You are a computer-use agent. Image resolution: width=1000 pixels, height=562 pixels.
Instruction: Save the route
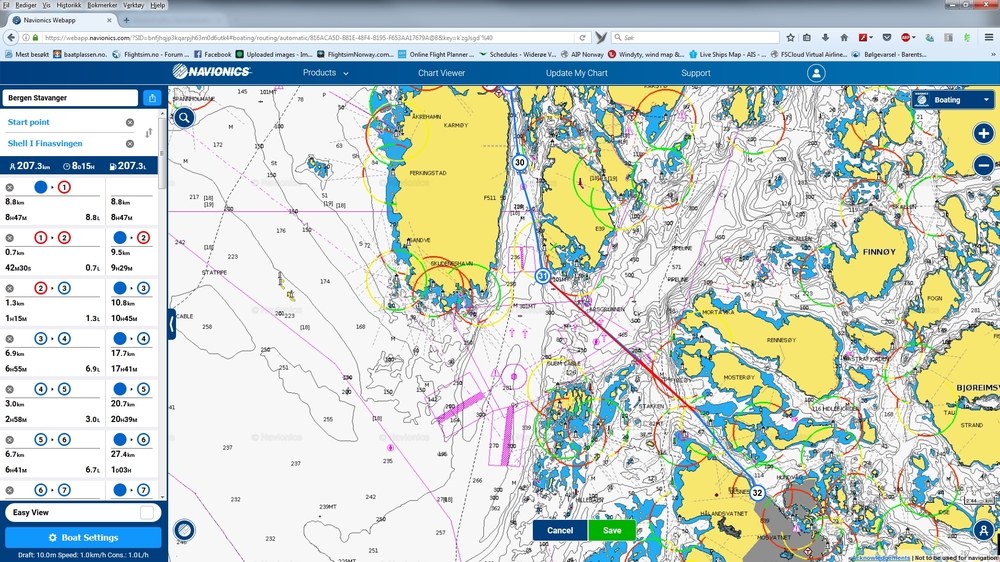pyautogui.click(x=612, y=530)
